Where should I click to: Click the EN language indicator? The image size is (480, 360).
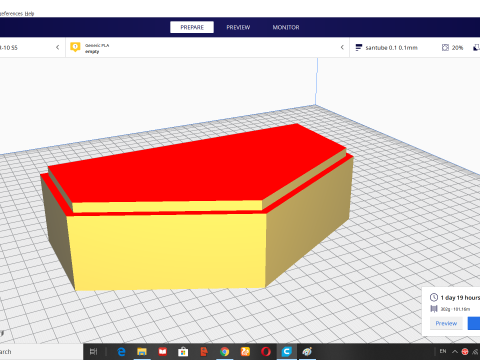(x=443, y=351)
